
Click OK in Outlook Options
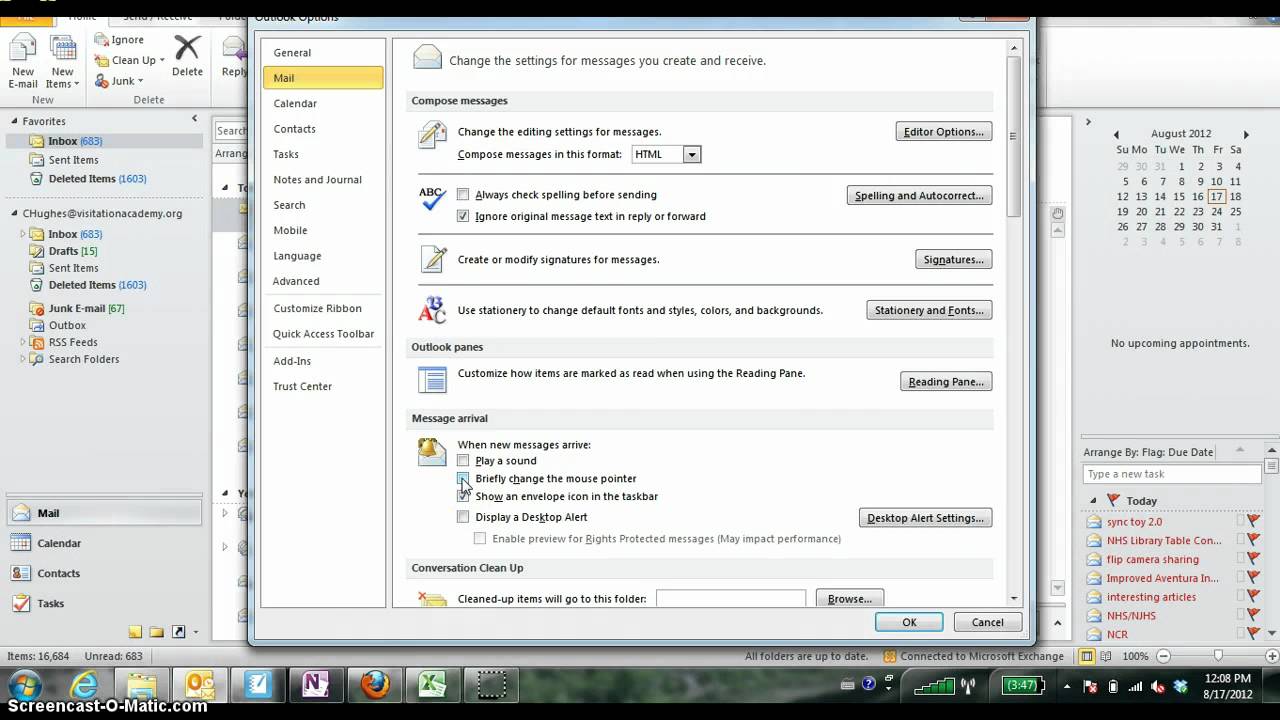click(909, 622)
